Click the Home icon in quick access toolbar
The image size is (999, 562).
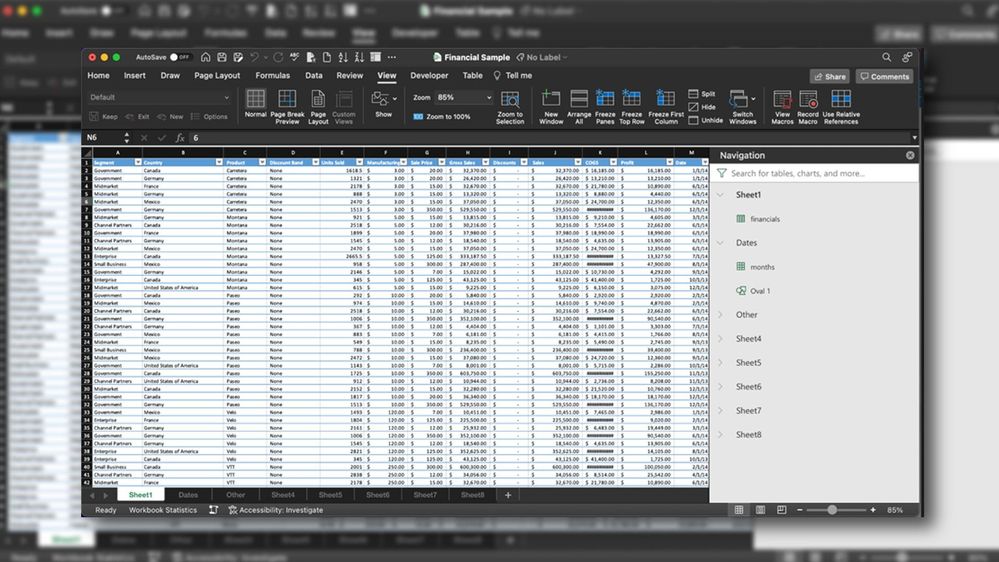205,57
